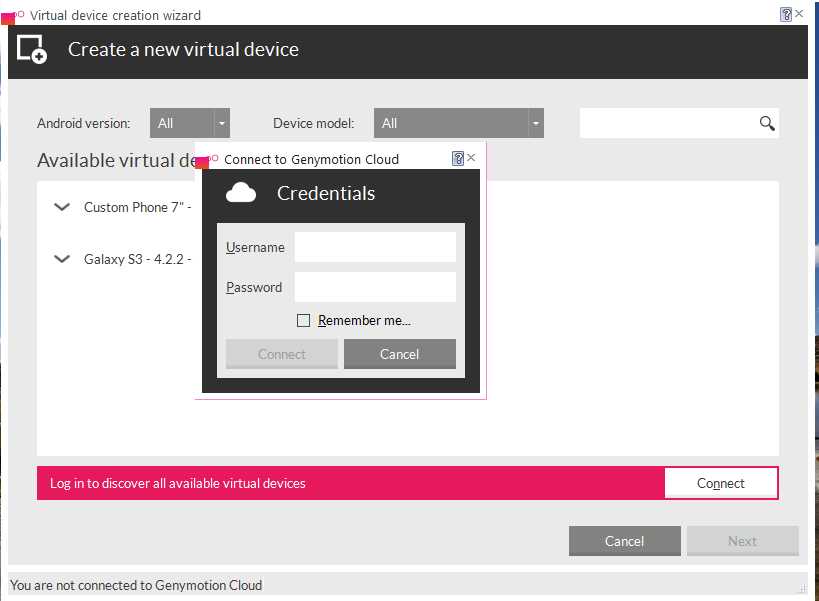This screenshot has height=601, width=819.
Task: Close the Connect to Genymotion Cloud dialog
Action: [471, 157]
